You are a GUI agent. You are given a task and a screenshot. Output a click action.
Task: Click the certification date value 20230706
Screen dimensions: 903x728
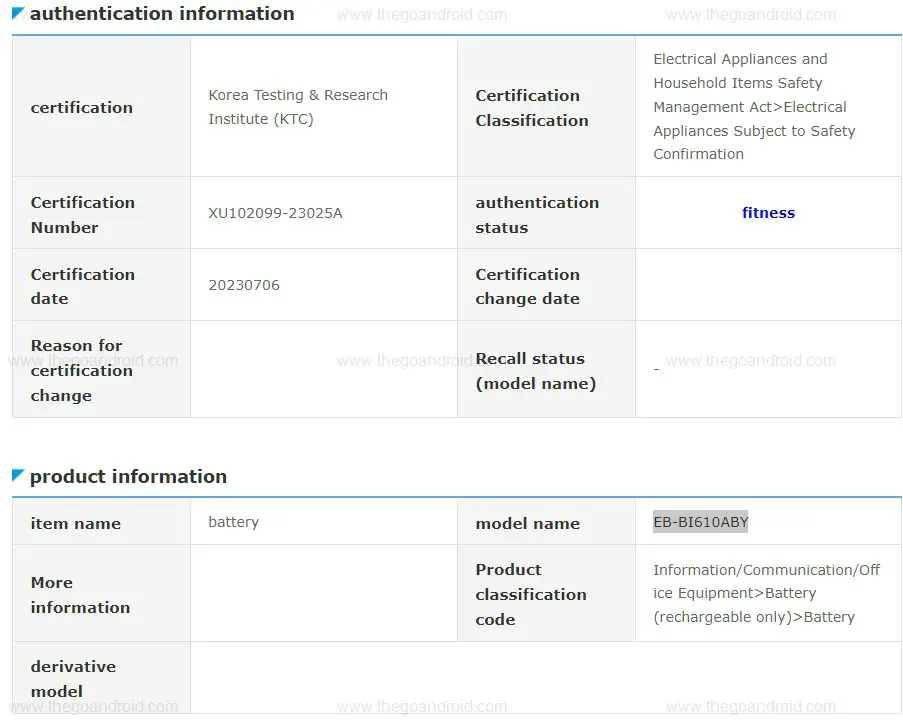coord(244,285)
